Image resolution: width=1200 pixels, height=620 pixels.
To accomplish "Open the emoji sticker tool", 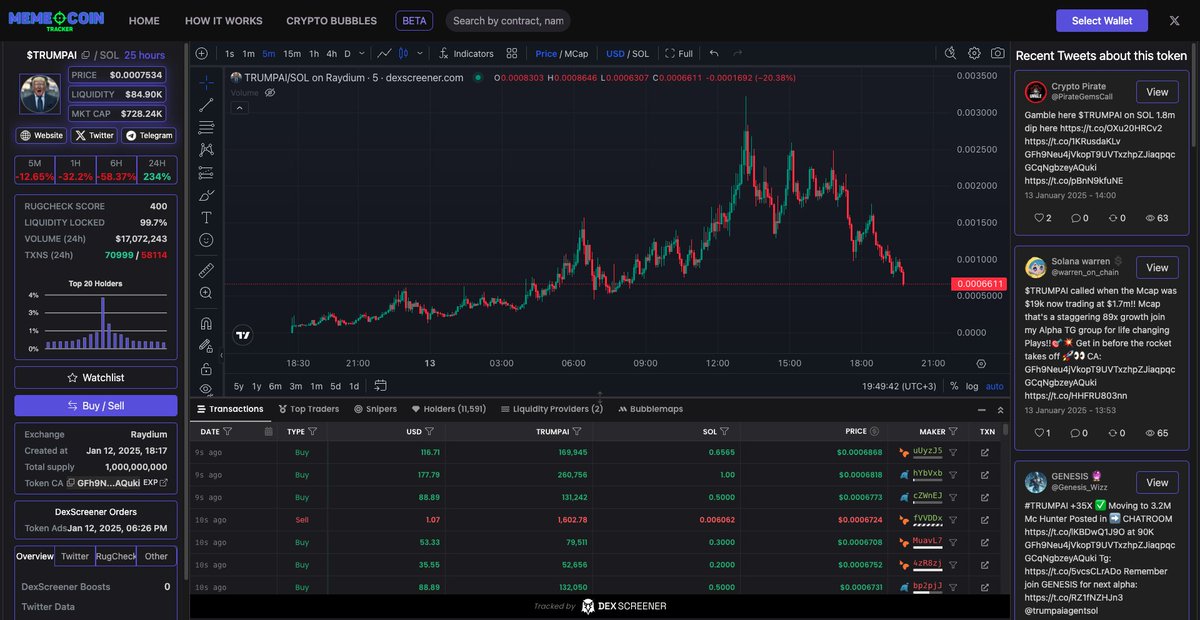I will pos(206,240).
